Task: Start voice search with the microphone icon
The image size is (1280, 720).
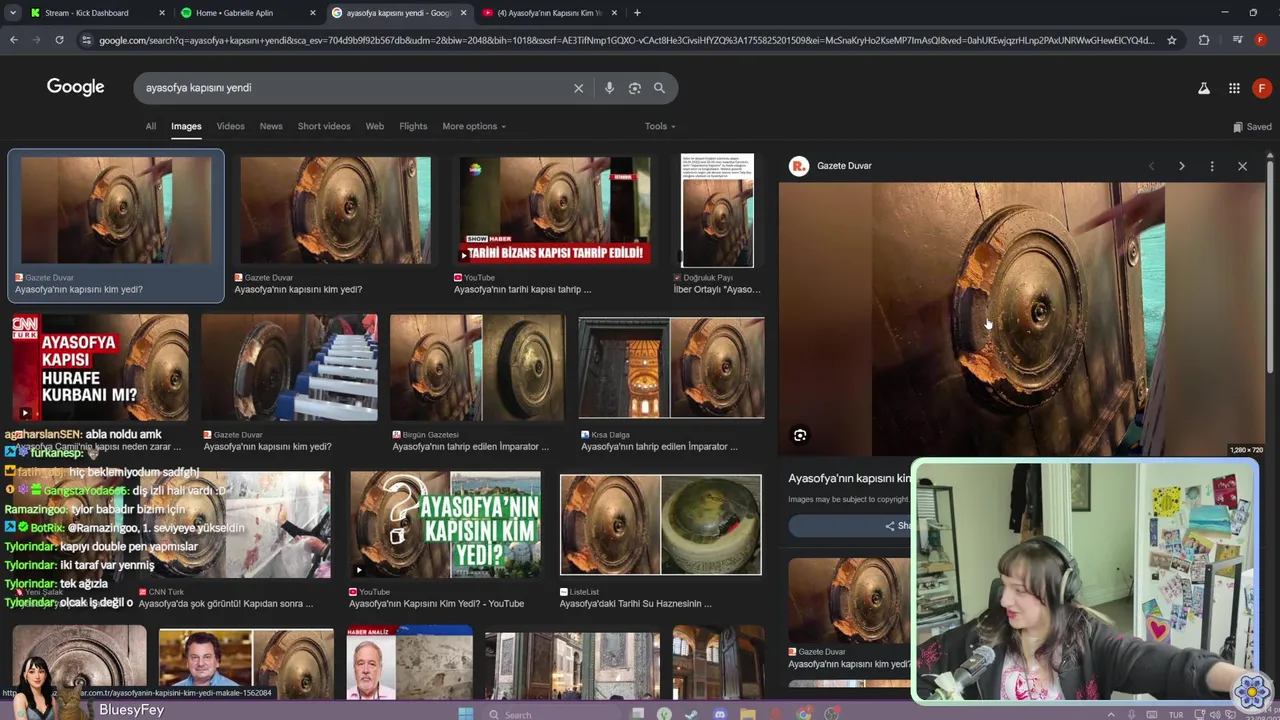Action: pos(609,88)
